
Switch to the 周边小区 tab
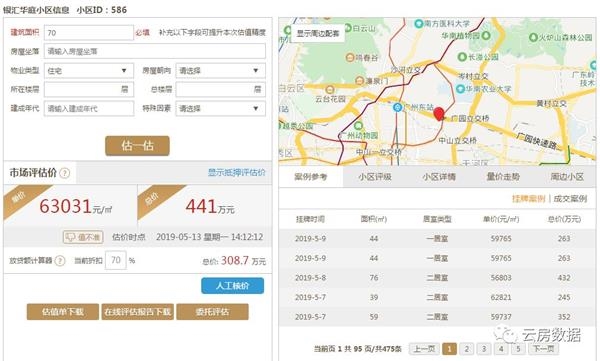click(567, 177)
